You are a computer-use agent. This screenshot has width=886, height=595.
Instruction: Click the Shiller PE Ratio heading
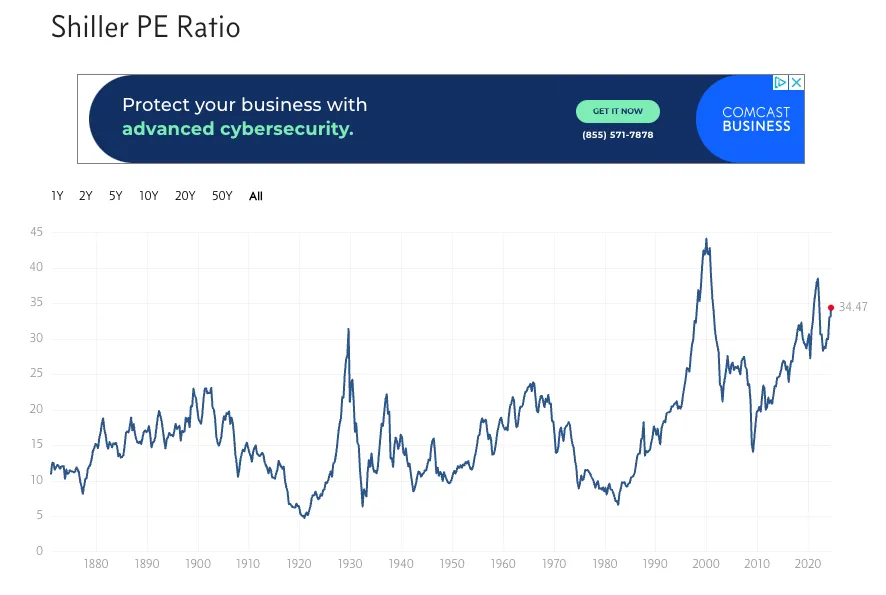tap(146, 27)
